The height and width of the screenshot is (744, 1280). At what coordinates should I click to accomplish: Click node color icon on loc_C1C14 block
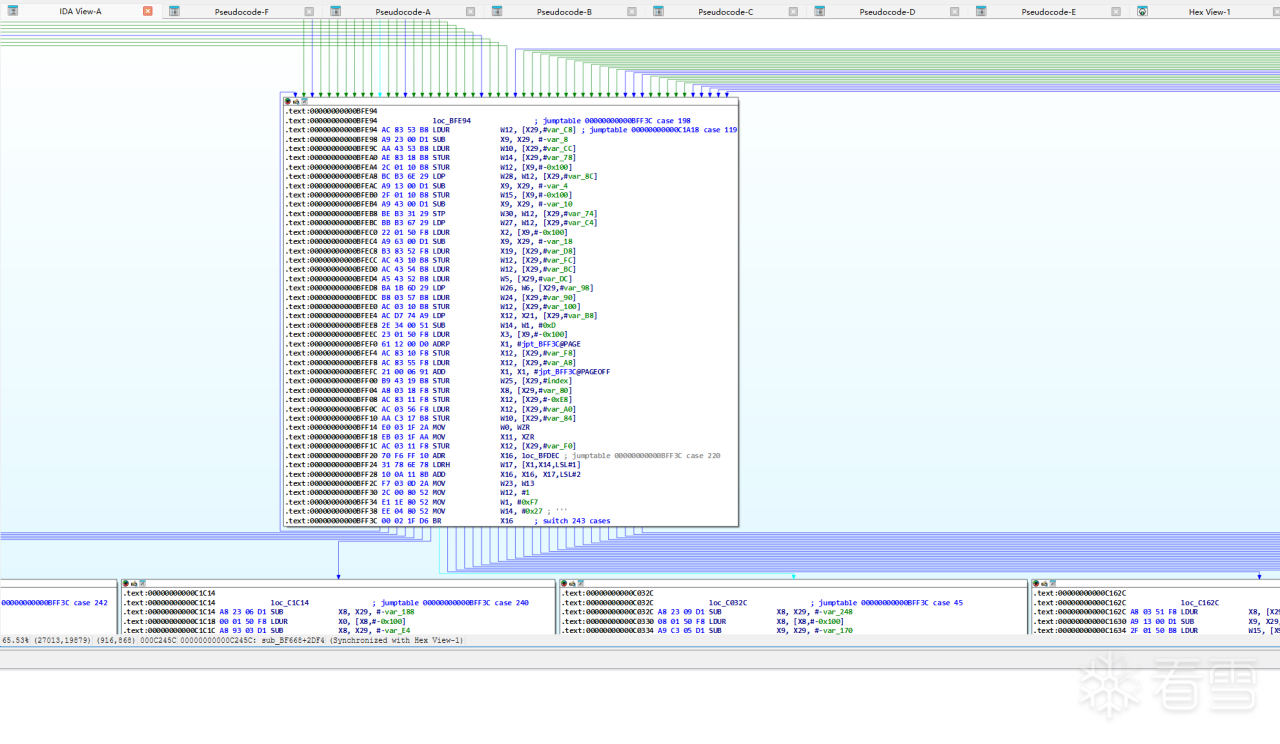pos(127,583)
